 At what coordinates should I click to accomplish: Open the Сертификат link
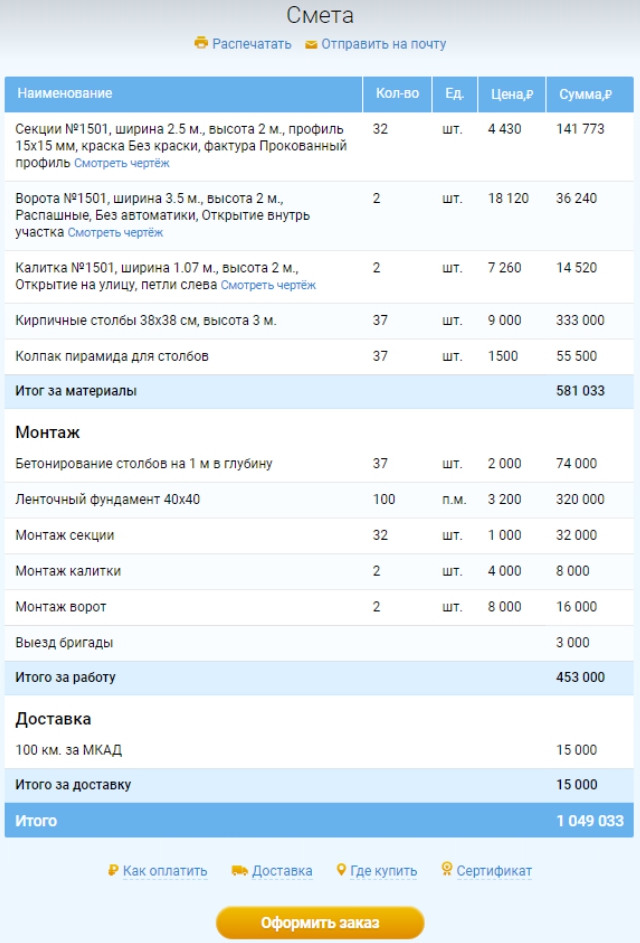click(494, 871)
